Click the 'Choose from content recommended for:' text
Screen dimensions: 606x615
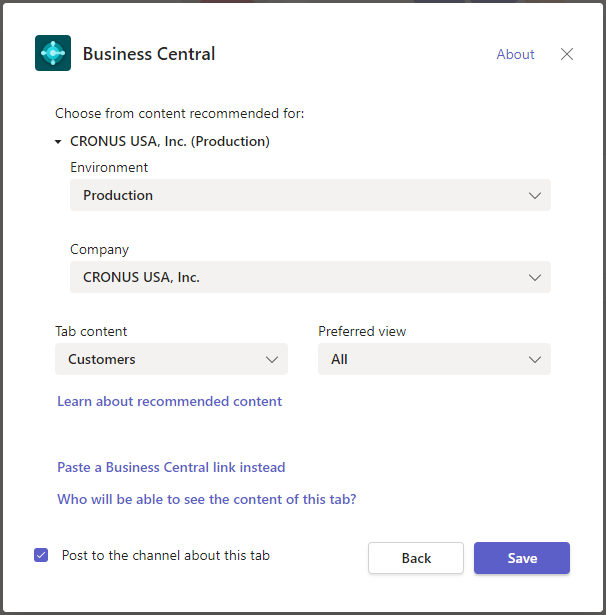click(180, 113)
